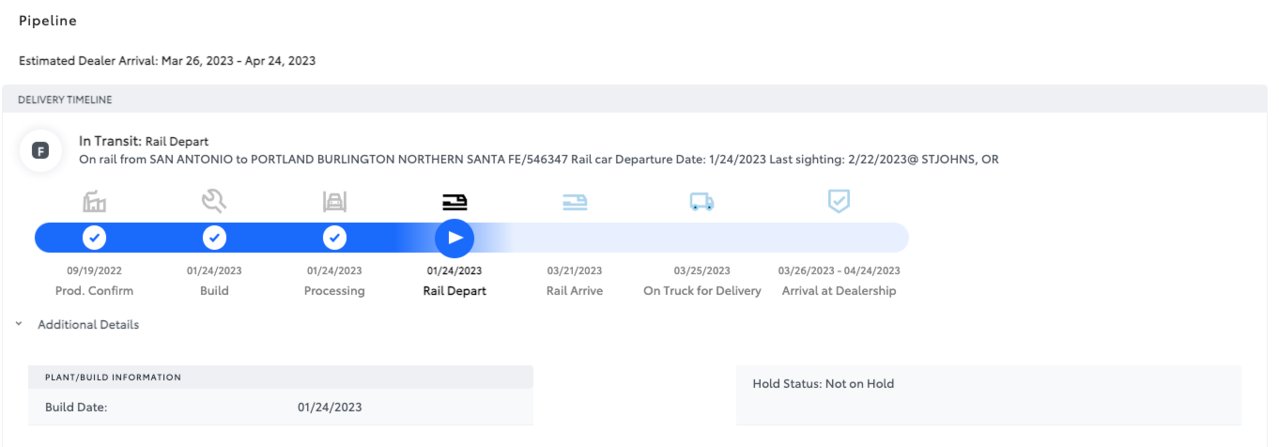Click the Arrival at Dealership label
This screenshot has height=447, width=1279.
coord(839,291)
